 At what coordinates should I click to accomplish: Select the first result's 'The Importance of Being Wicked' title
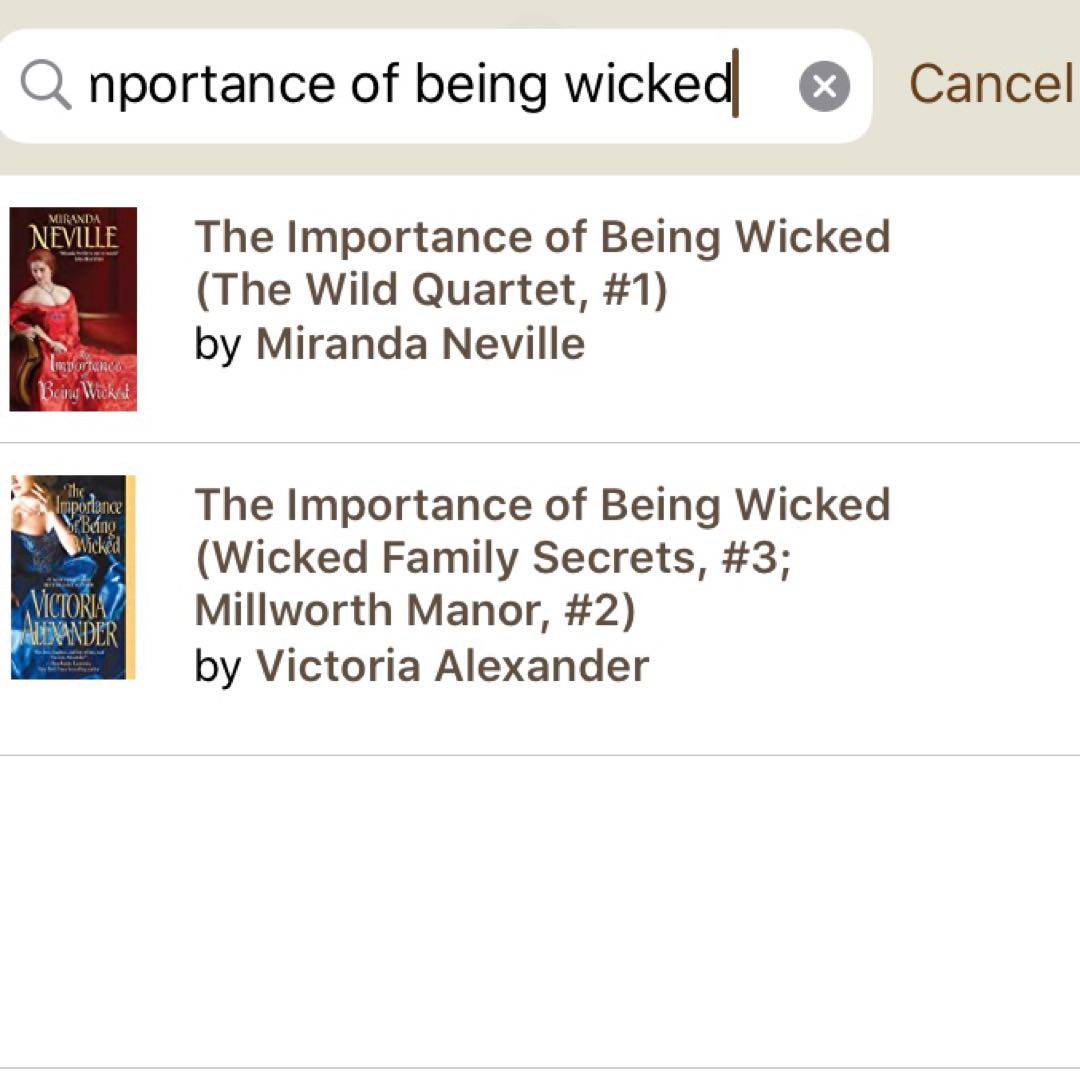coord(542,236)
